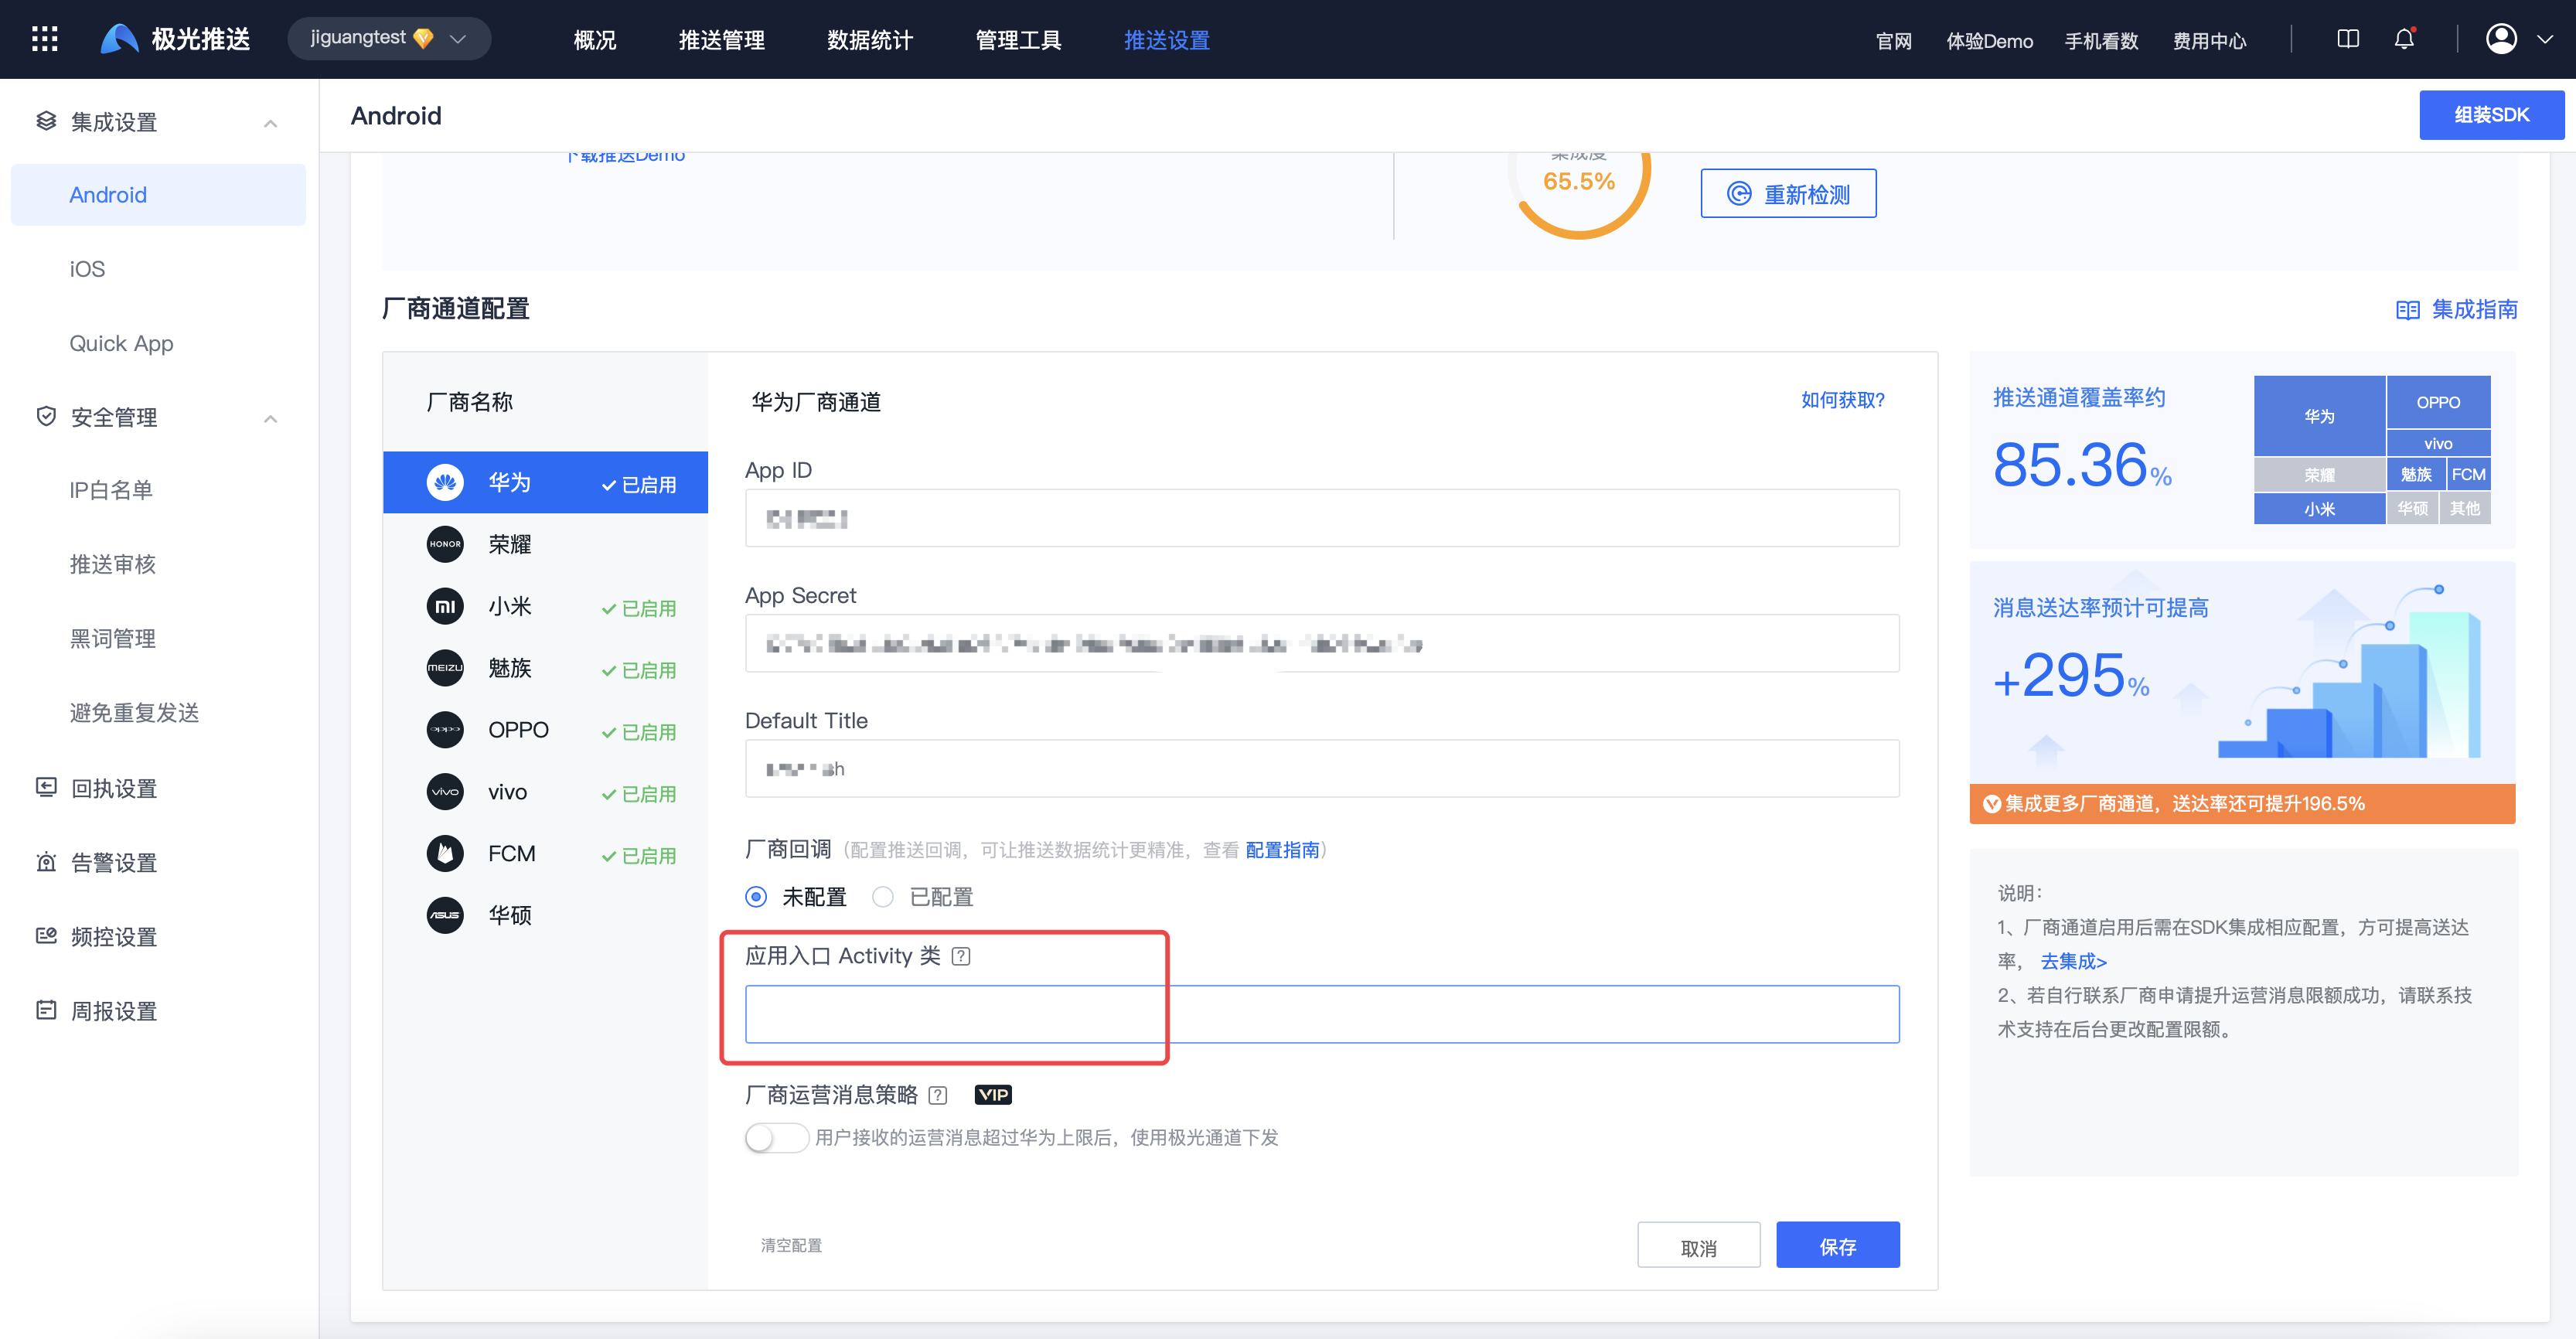Viewport: 2576px width, 1339px height.
Task: Click the 华硕 ASUS logo icon
Action: 445,915
